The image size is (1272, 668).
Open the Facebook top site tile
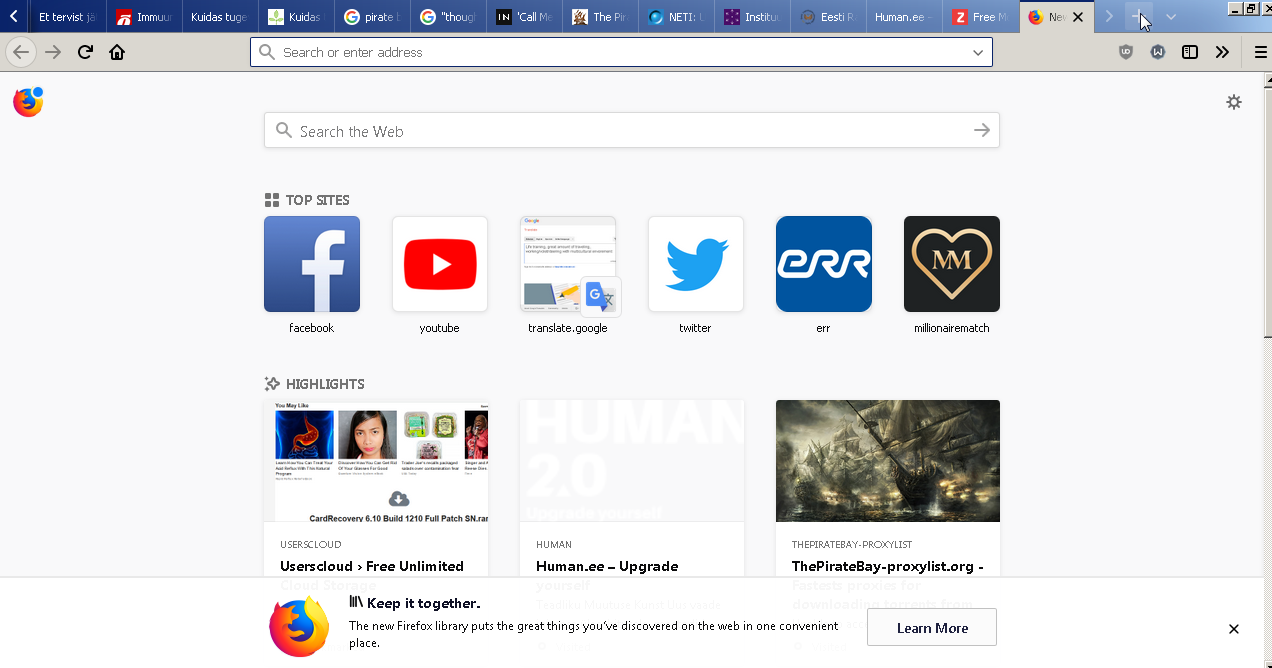312,264
